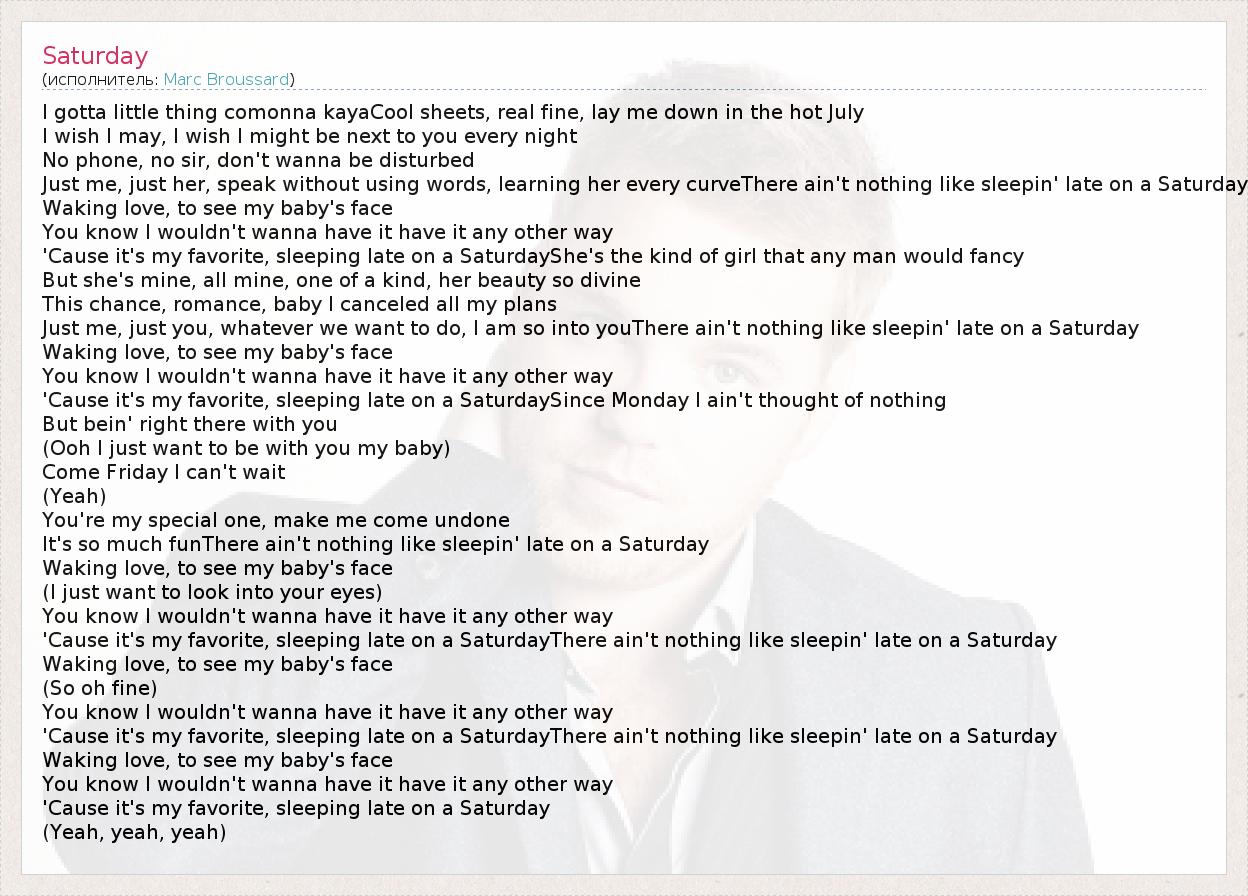Click the Saturday song title heading

[95, 56]
